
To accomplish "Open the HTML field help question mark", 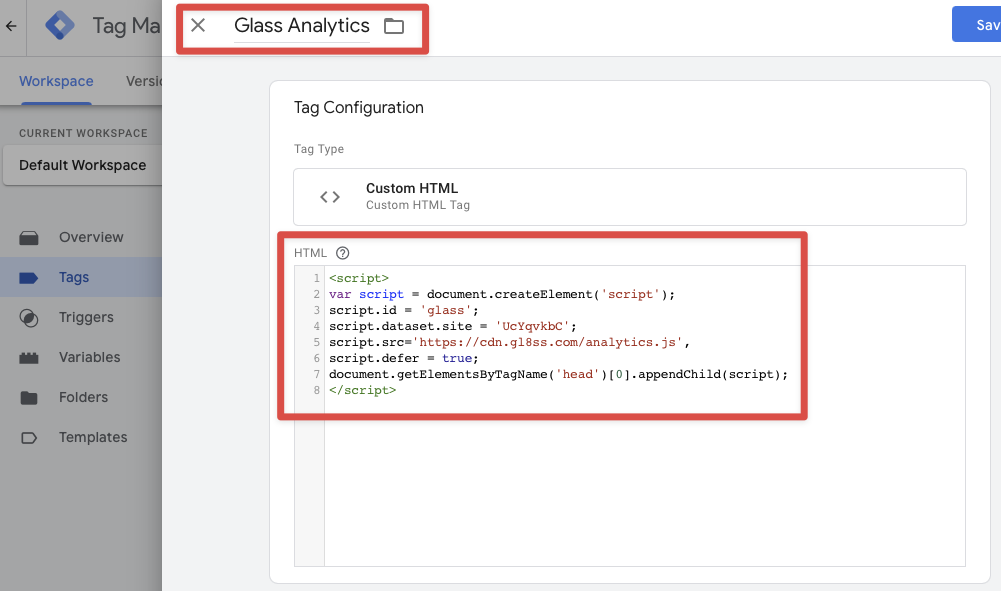I will tap(344, 252).
